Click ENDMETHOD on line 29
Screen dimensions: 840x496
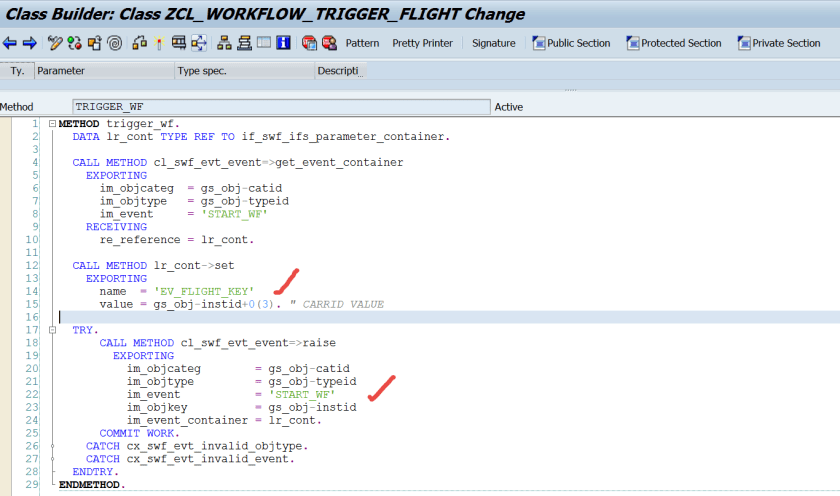(x=91, y=485)
